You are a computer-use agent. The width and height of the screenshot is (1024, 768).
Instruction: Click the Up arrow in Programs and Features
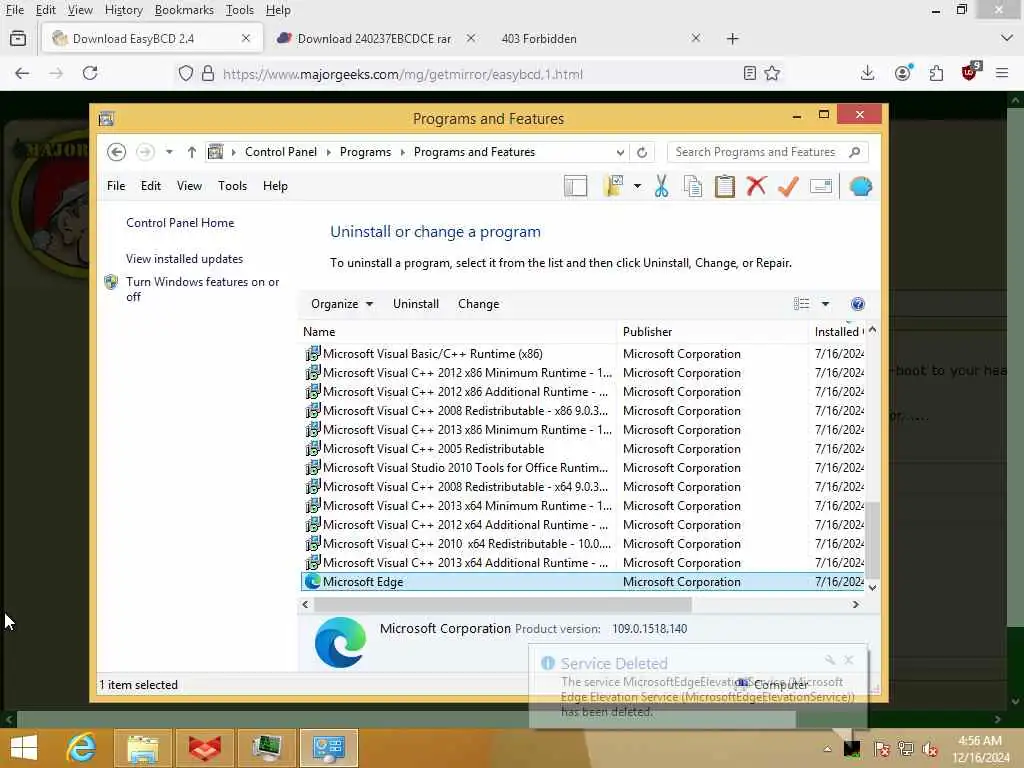pos(191,152)
